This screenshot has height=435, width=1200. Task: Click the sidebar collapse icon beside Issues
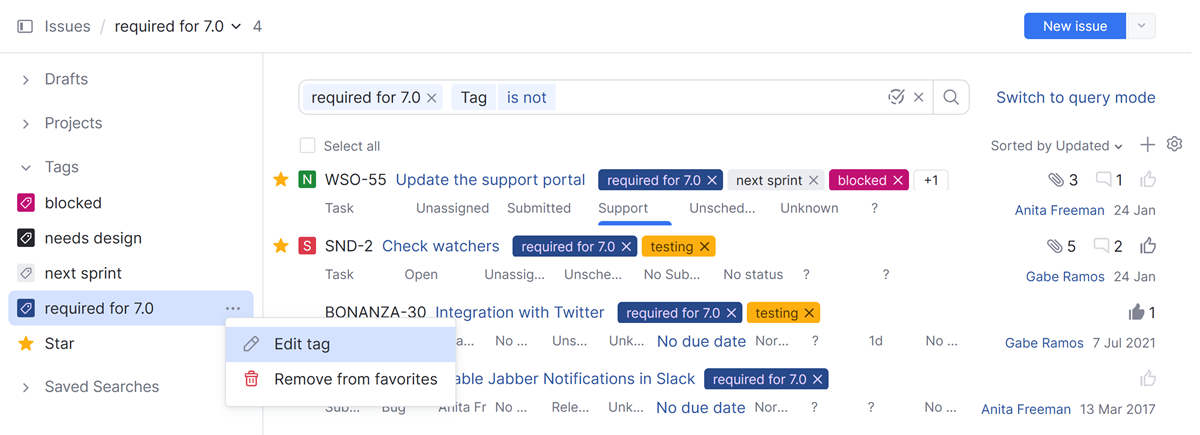coord(25,27)
